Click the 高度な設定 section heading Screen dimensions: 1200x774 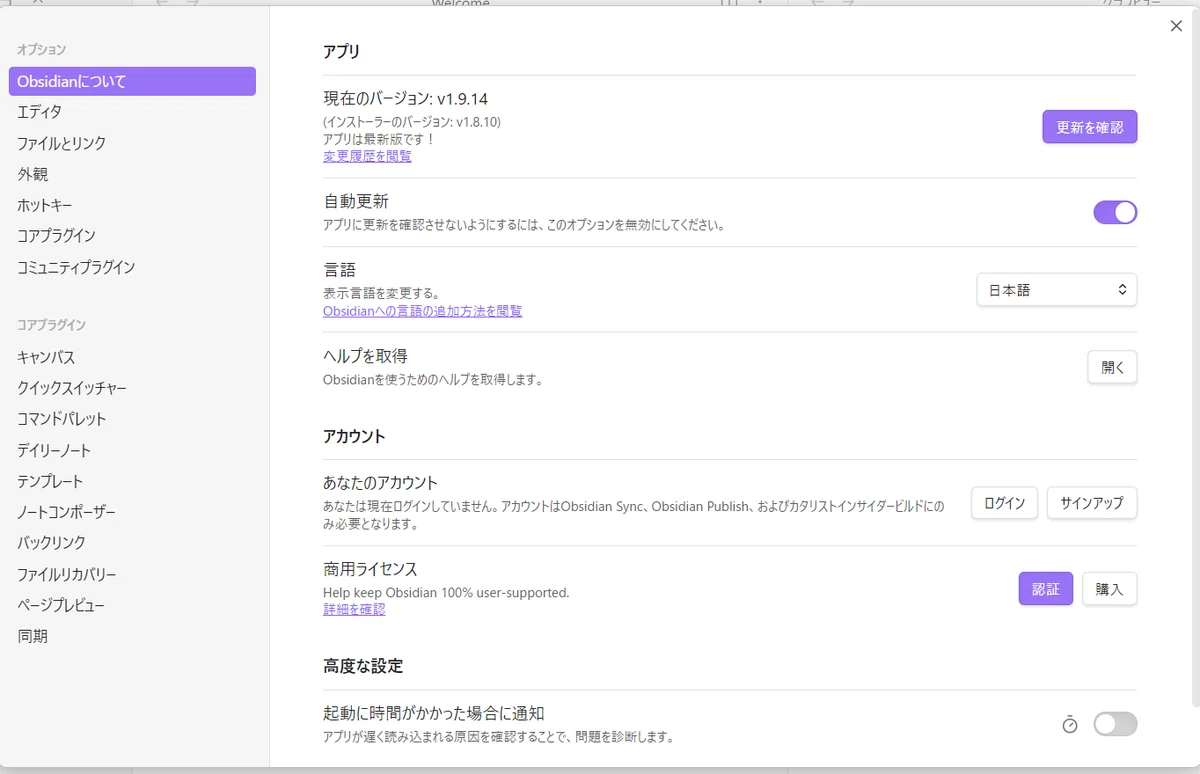363,666
